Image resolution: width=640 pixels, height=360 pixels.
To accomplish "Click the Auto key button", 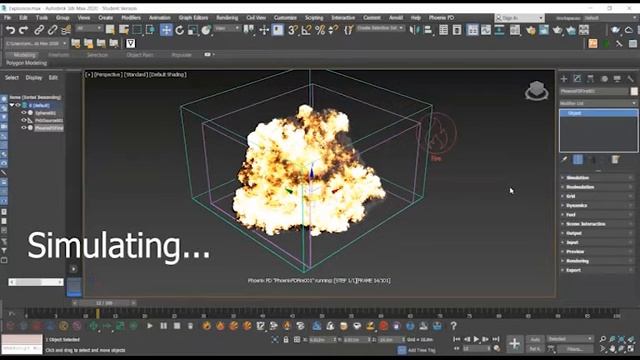I will point(535,340).
